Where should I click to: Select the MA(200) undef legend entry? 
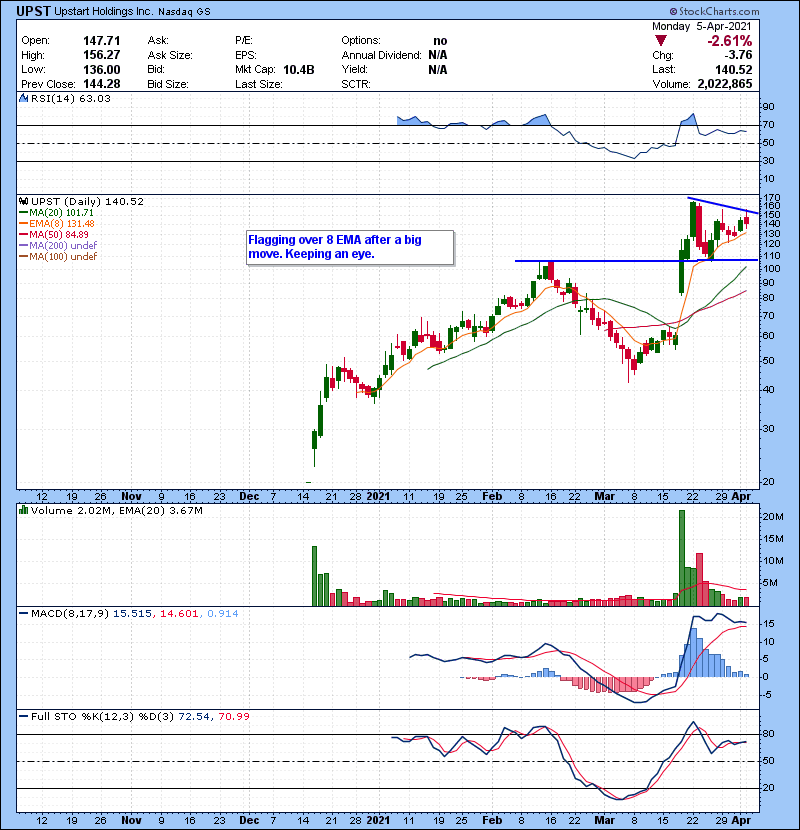click(58, 246)
